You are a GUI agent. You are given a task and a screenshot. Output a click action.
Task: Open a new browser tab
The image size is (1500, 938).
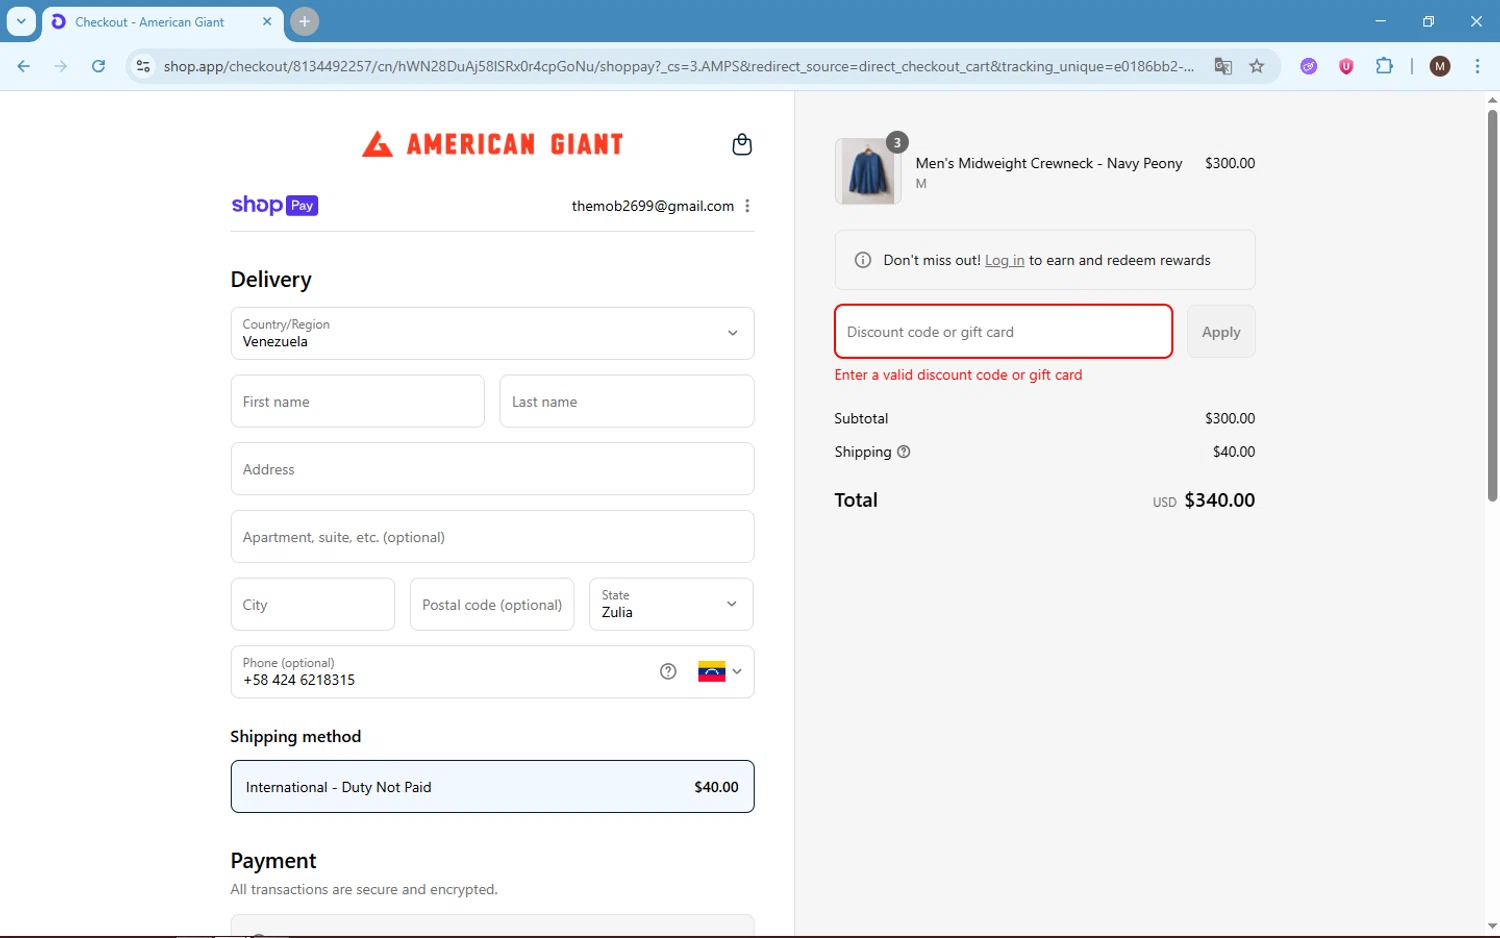pyautogui.click(x=304, y=21)
